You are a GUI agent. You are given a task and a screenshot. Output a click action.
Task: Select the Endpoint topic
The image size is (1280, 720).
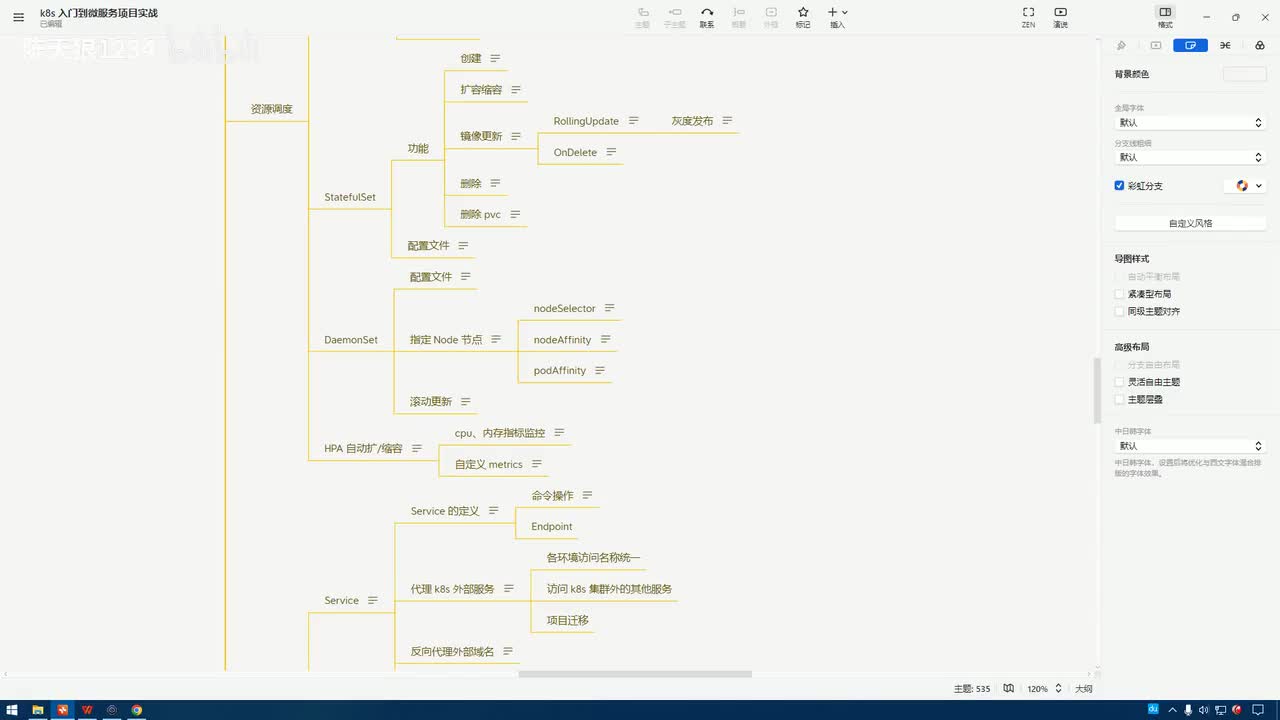click(552, 527)
